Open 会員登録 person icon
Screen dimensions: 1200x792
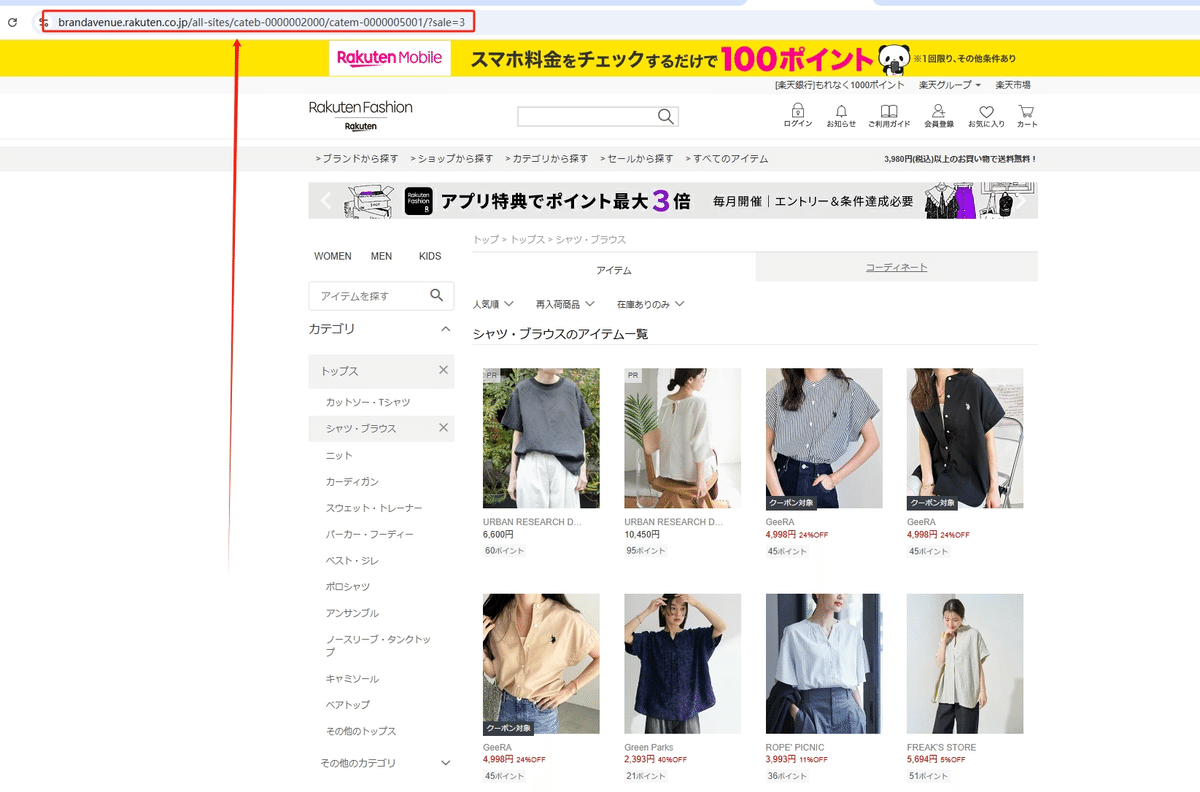click(938, 116)
